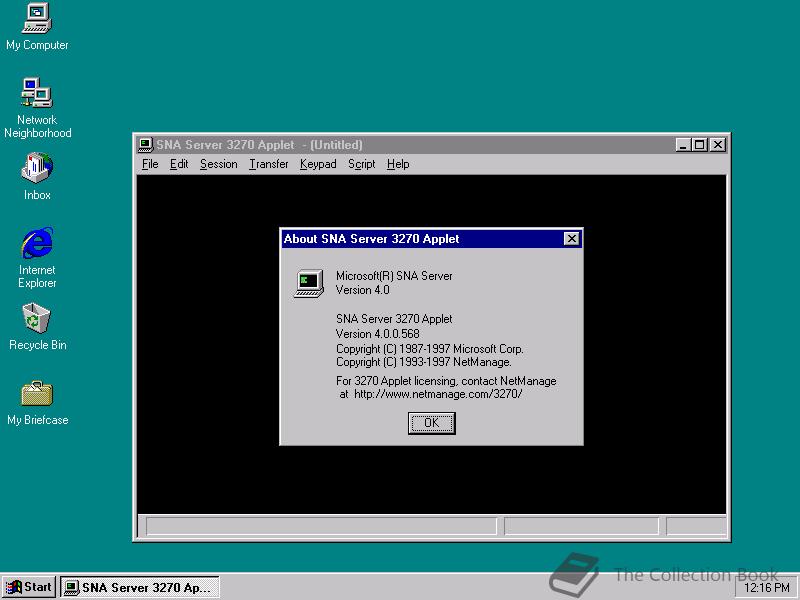The height and width of the screenshot is (600, 800).
Task: Click the terminal icon in About dialog
Action: click(x=309, y=283)
